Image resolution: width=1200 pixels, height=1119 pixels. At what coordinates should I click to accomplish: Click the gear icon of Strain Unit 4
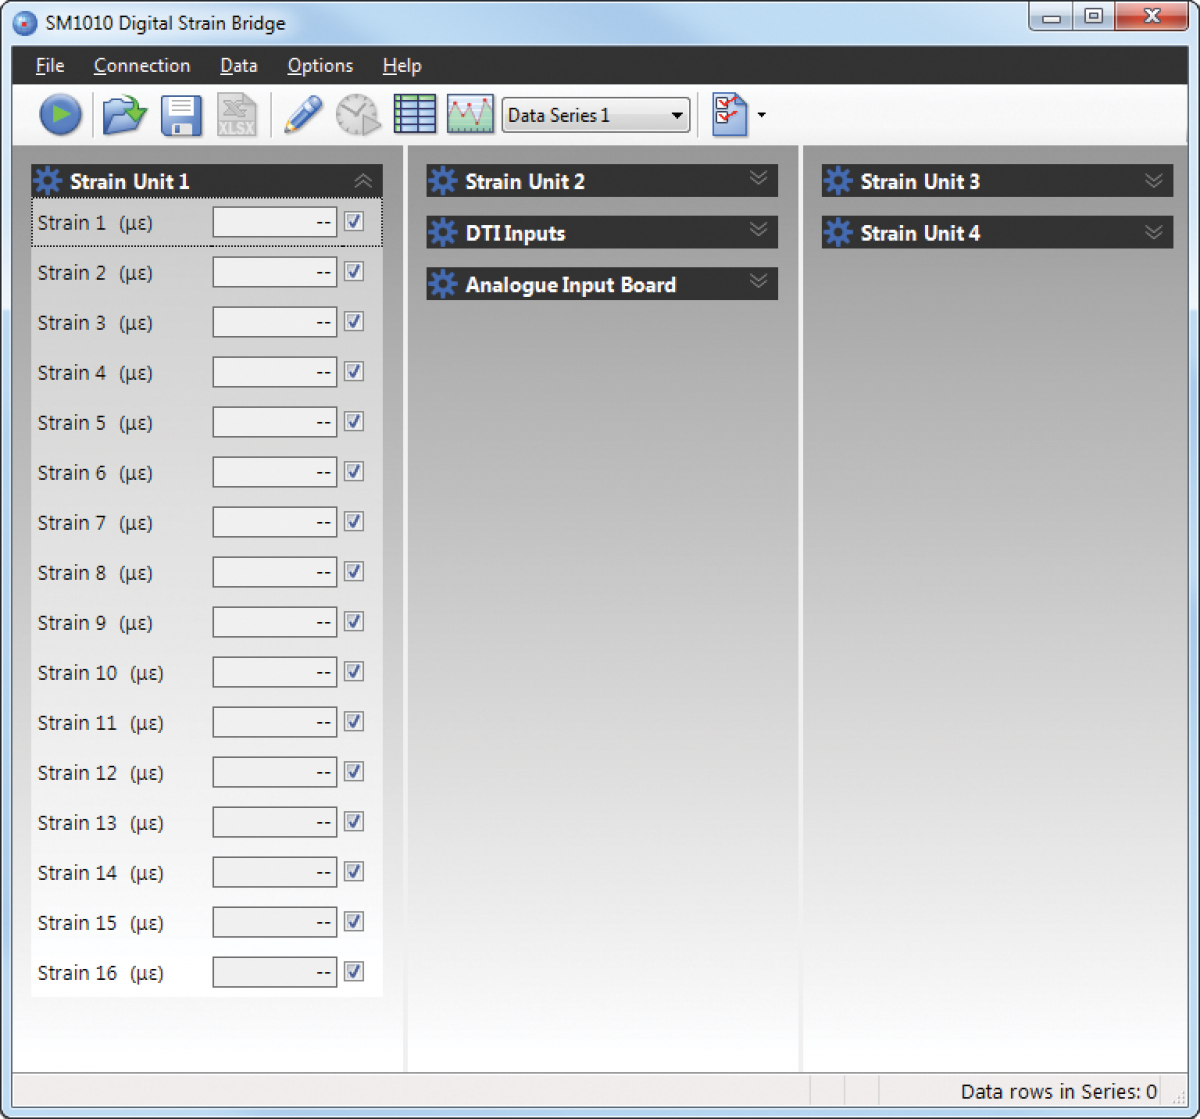tap(837, 233)
